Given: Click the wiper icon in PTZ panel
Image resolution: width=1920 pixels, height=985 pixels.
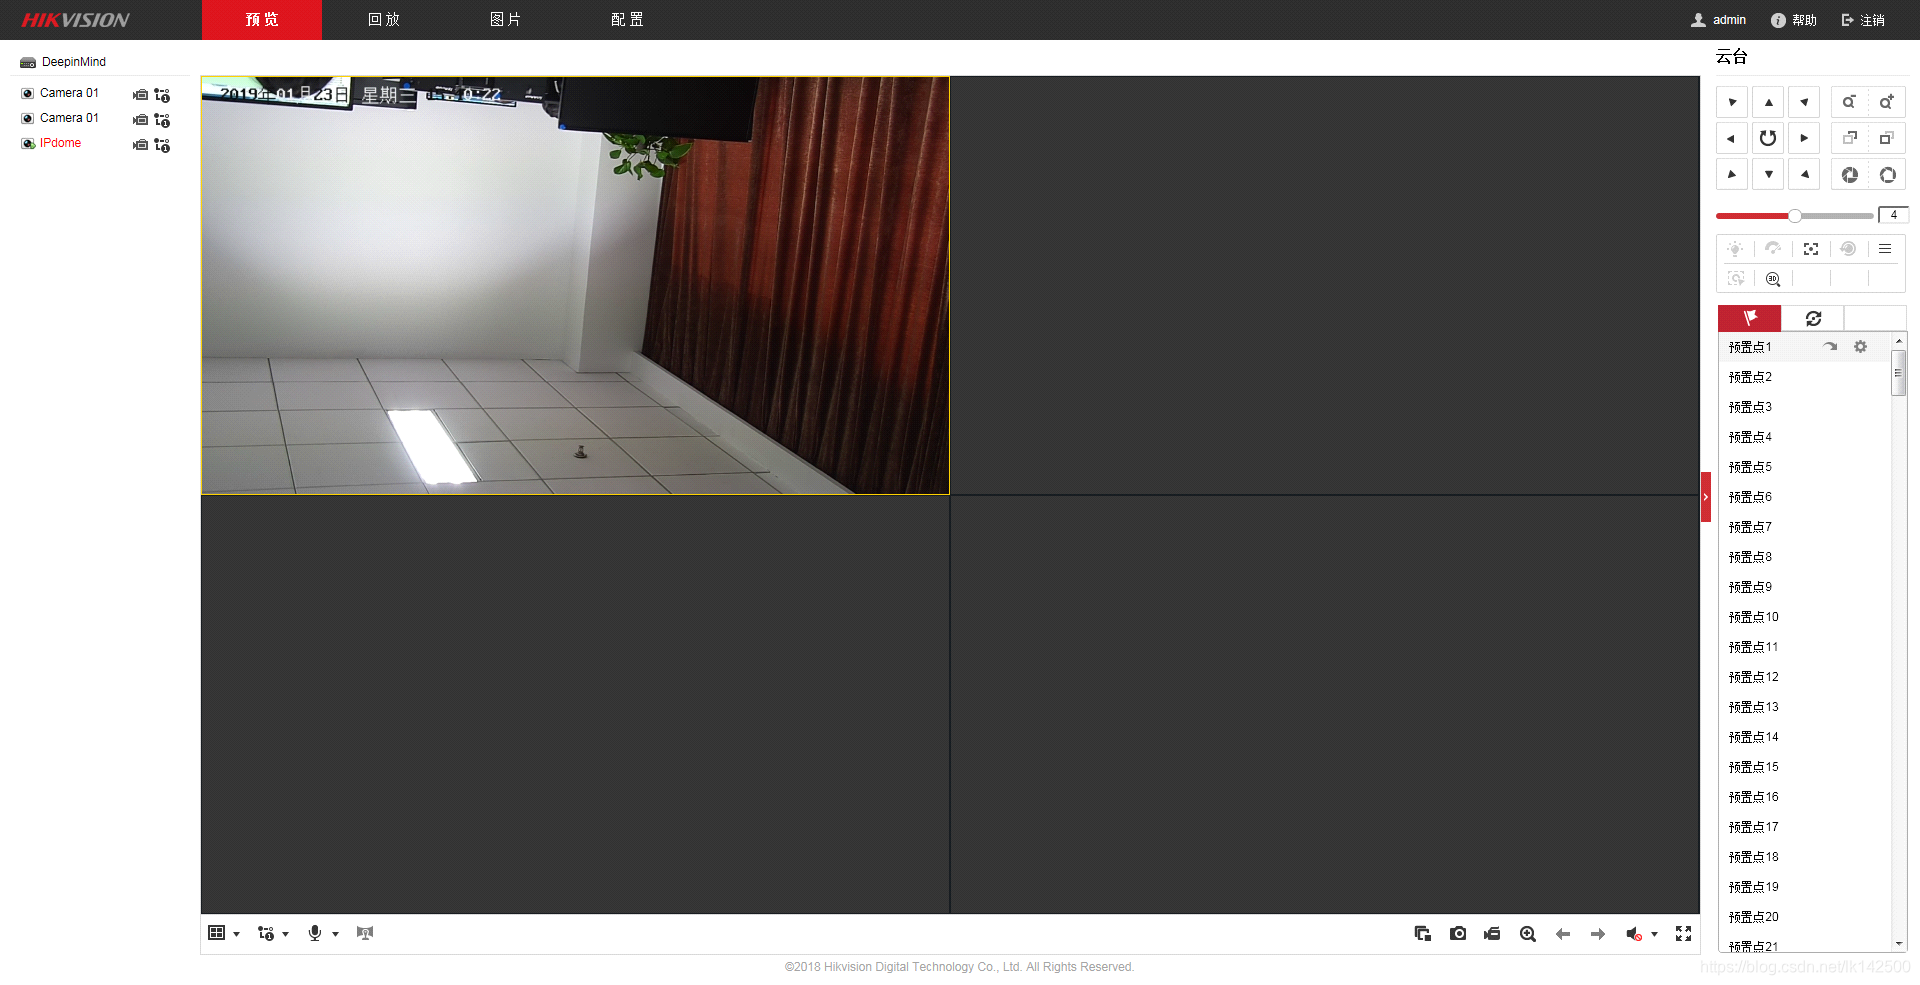Looking at the screenshot, I should (1773, 249).
